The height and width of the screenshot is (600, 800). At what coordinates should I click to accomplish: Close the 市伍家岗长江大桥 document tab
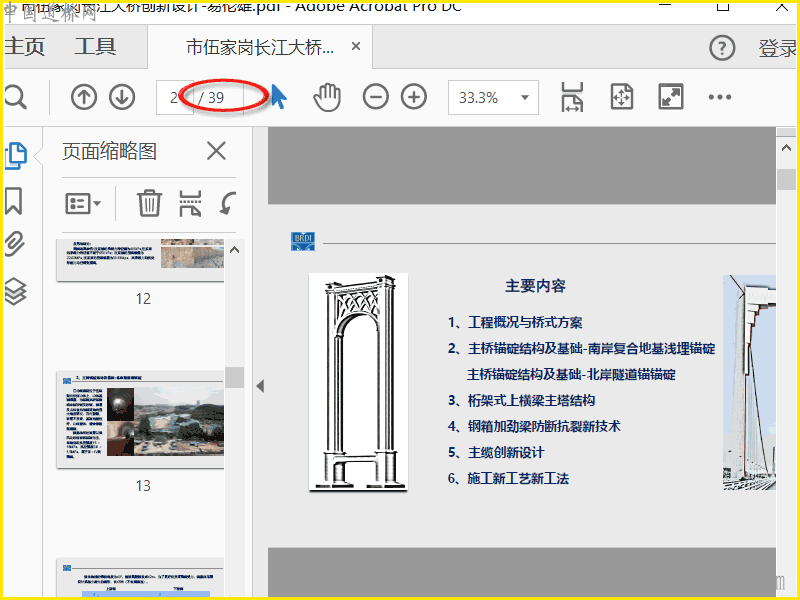(356, 46)
